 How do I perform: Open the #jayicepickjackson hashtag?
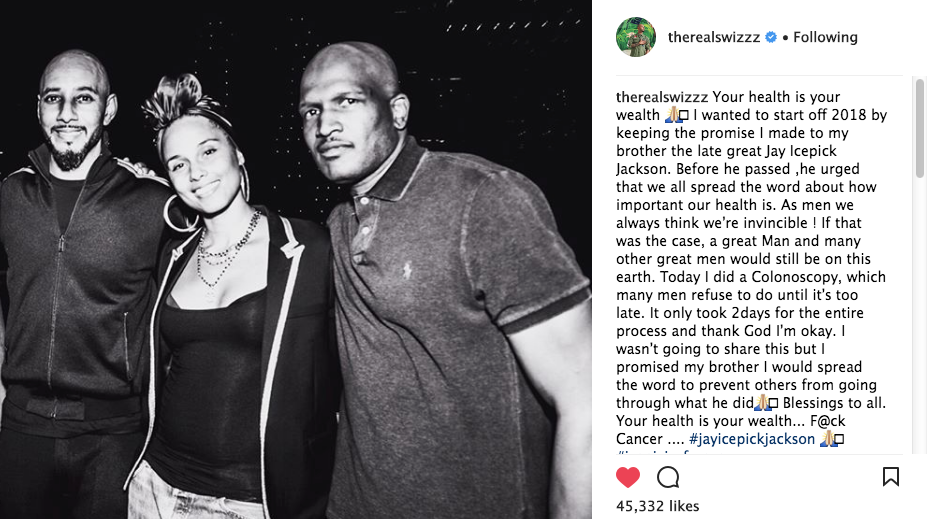(752, 439)
